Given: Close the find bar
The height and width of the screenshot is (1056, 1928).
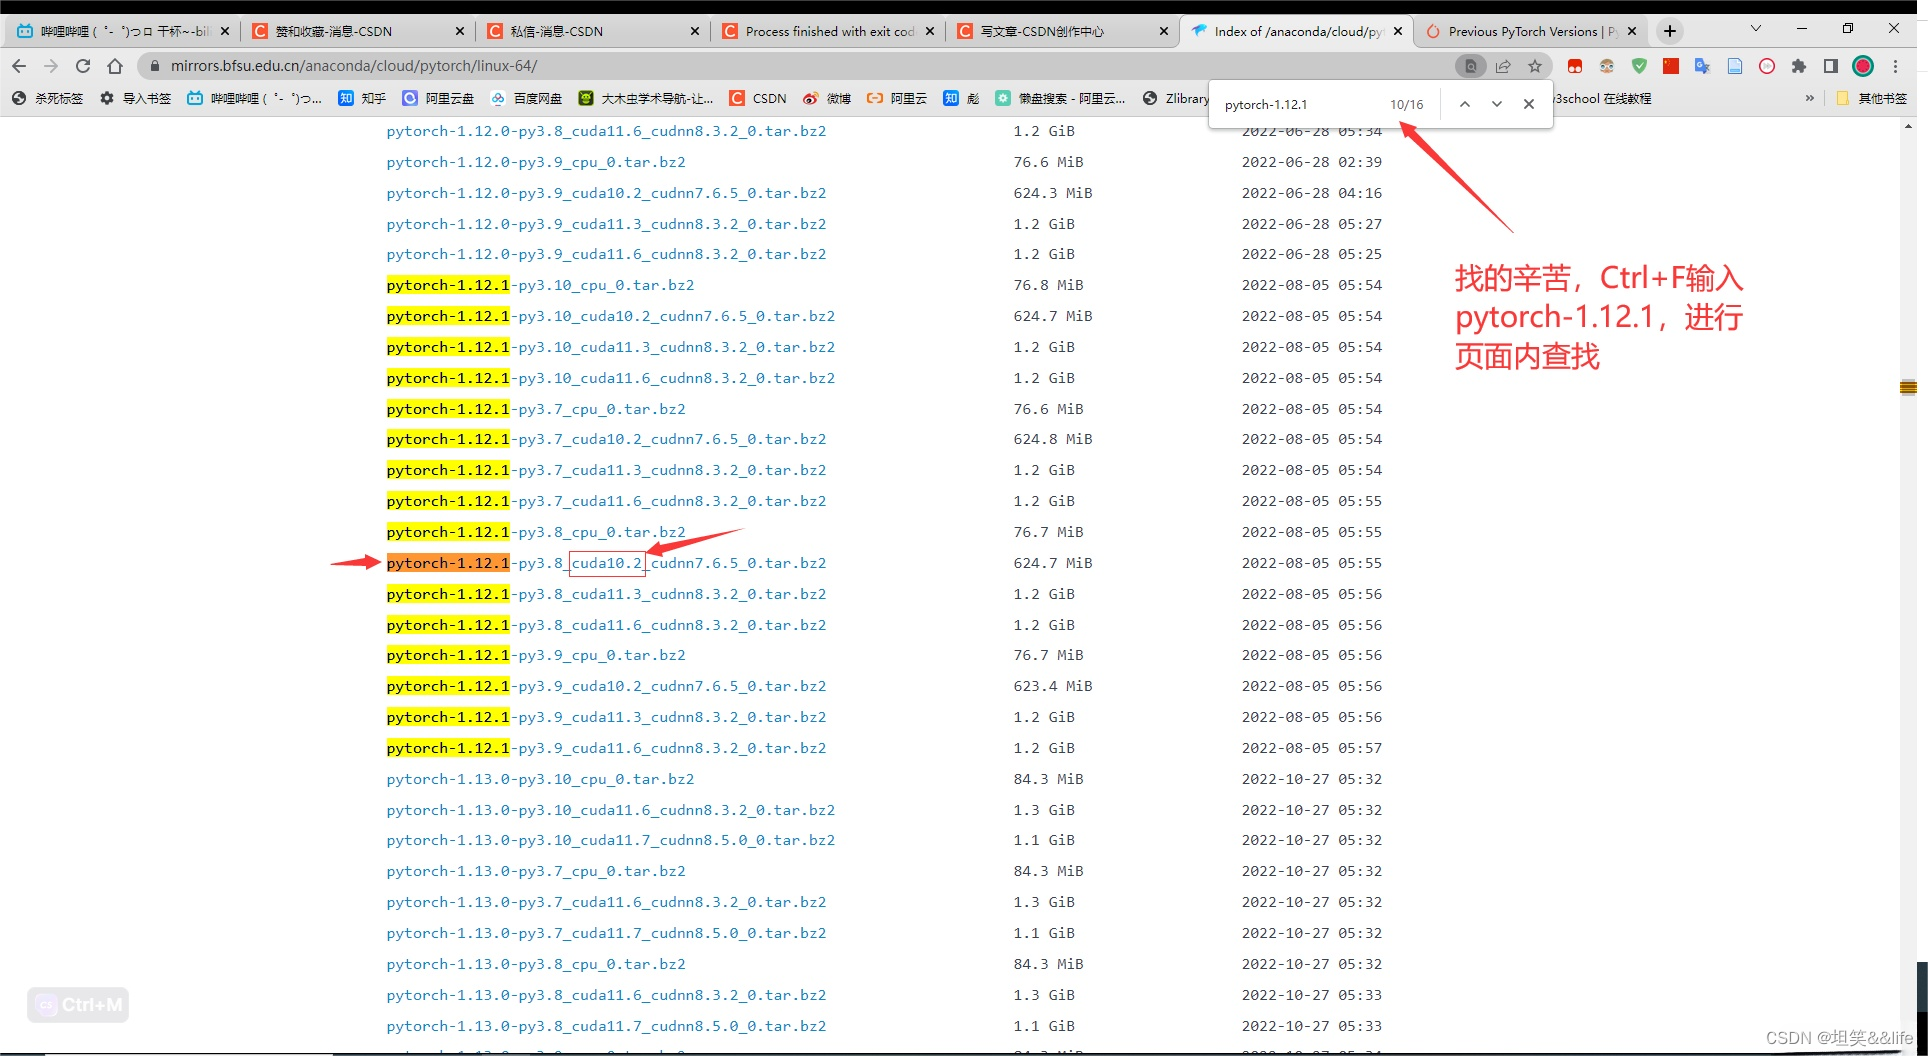Looking at the screenshot, I should pos(1529,104).
